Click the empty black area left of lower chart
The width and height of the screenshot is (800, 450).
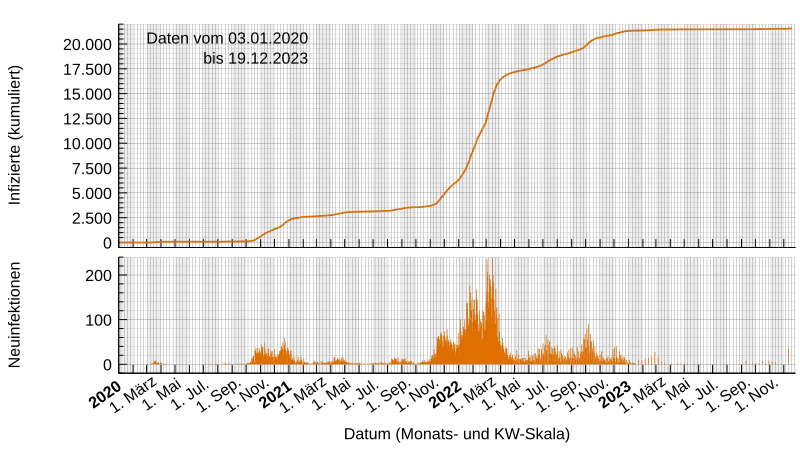[x=60, y=315]
